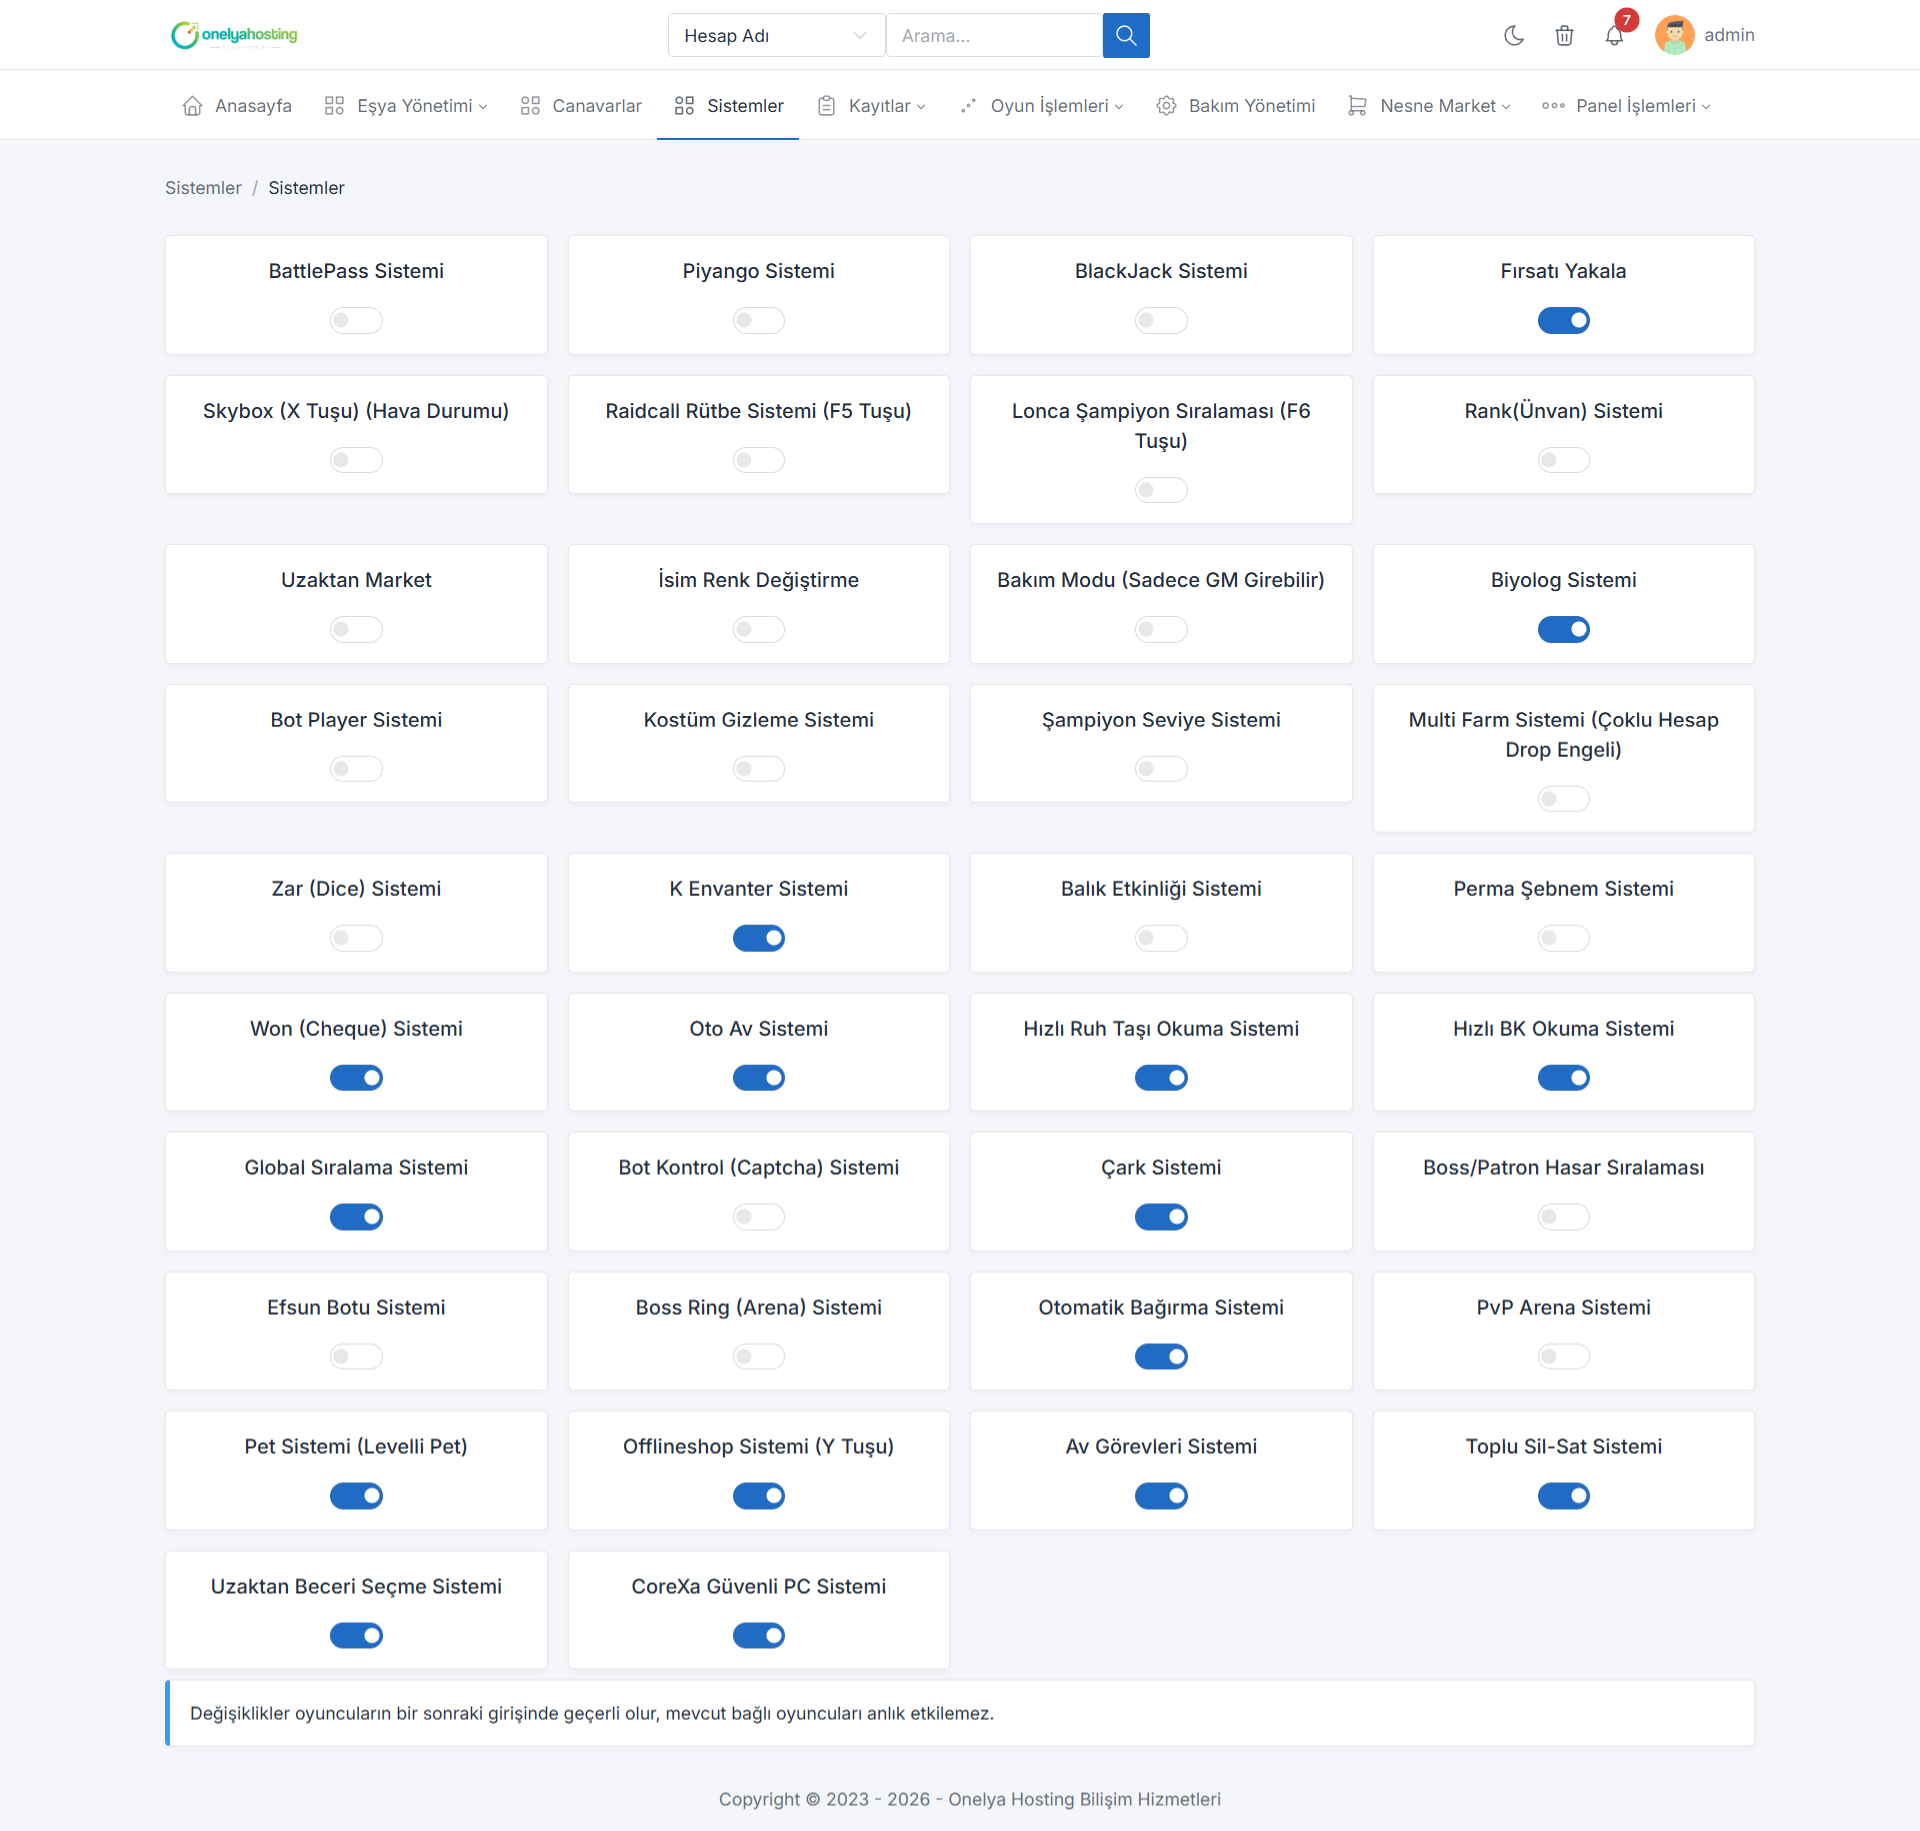Expand Eşya Yönetimi menu chevron
The width and height of the screenshot is (1920, 1831).
pyautogui.click(x=483, y=107)
